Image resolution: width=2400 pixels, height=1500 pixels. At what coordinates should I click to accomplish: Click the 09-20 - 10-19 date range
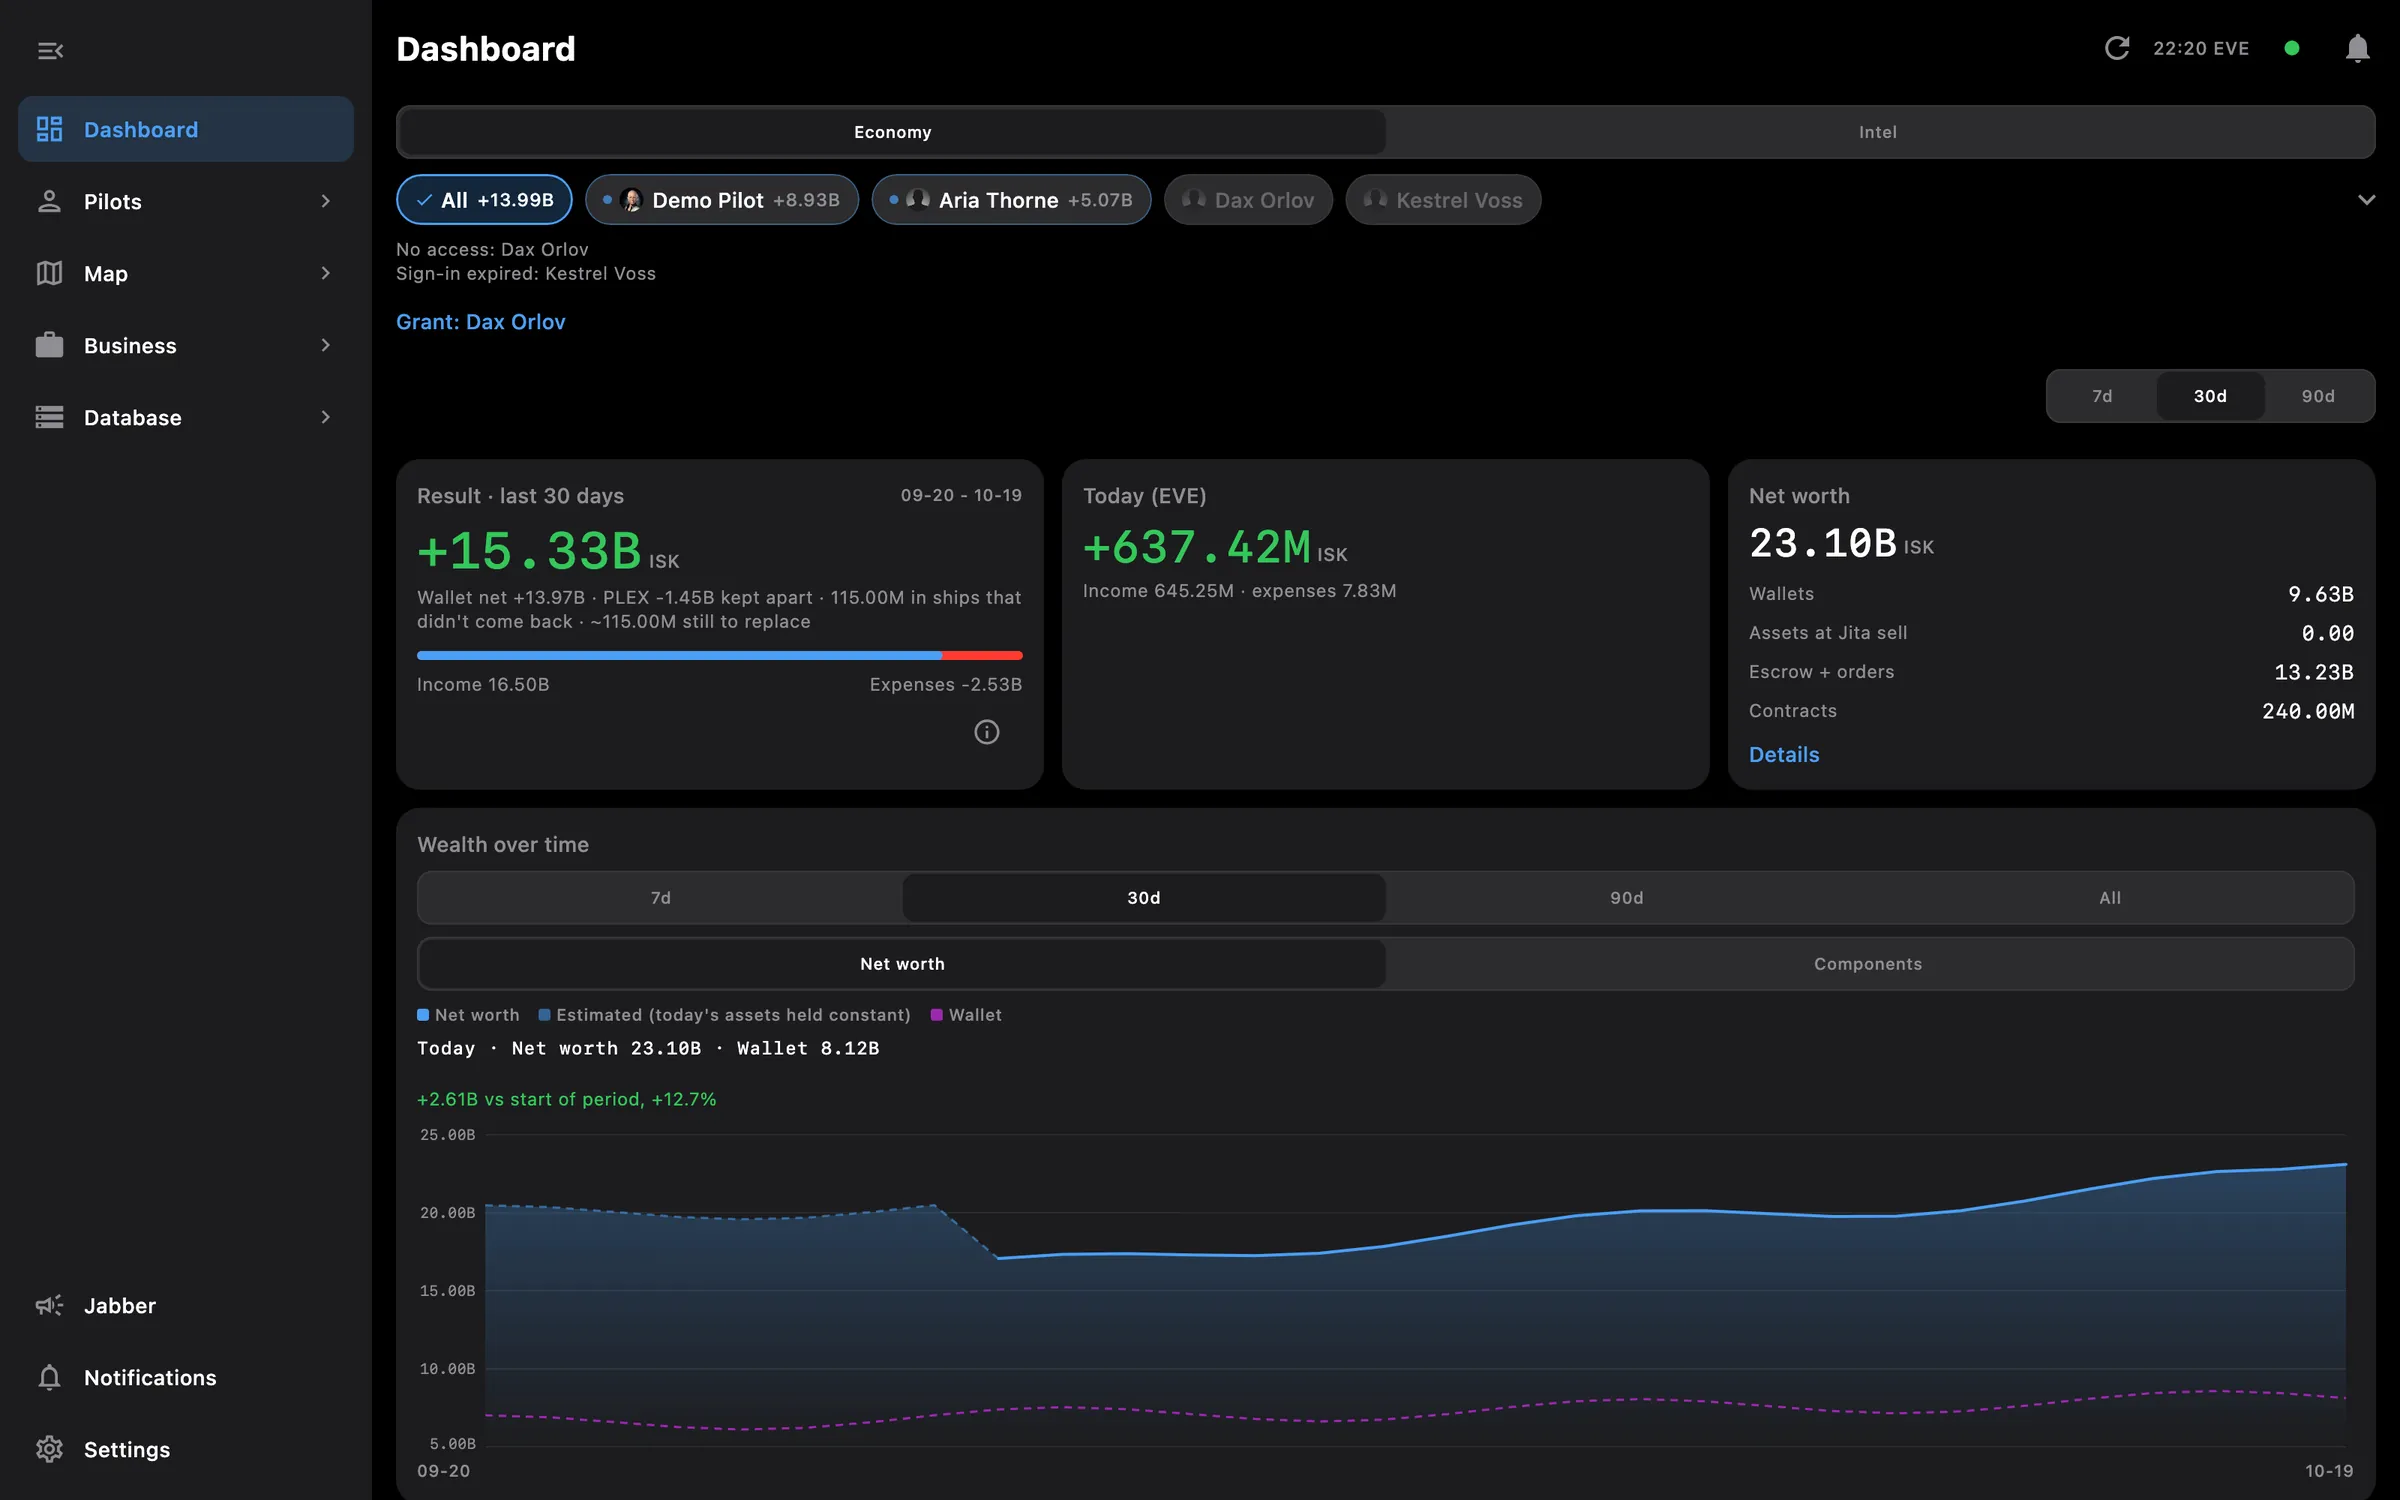pyautogui.click(x=961, y=495)
